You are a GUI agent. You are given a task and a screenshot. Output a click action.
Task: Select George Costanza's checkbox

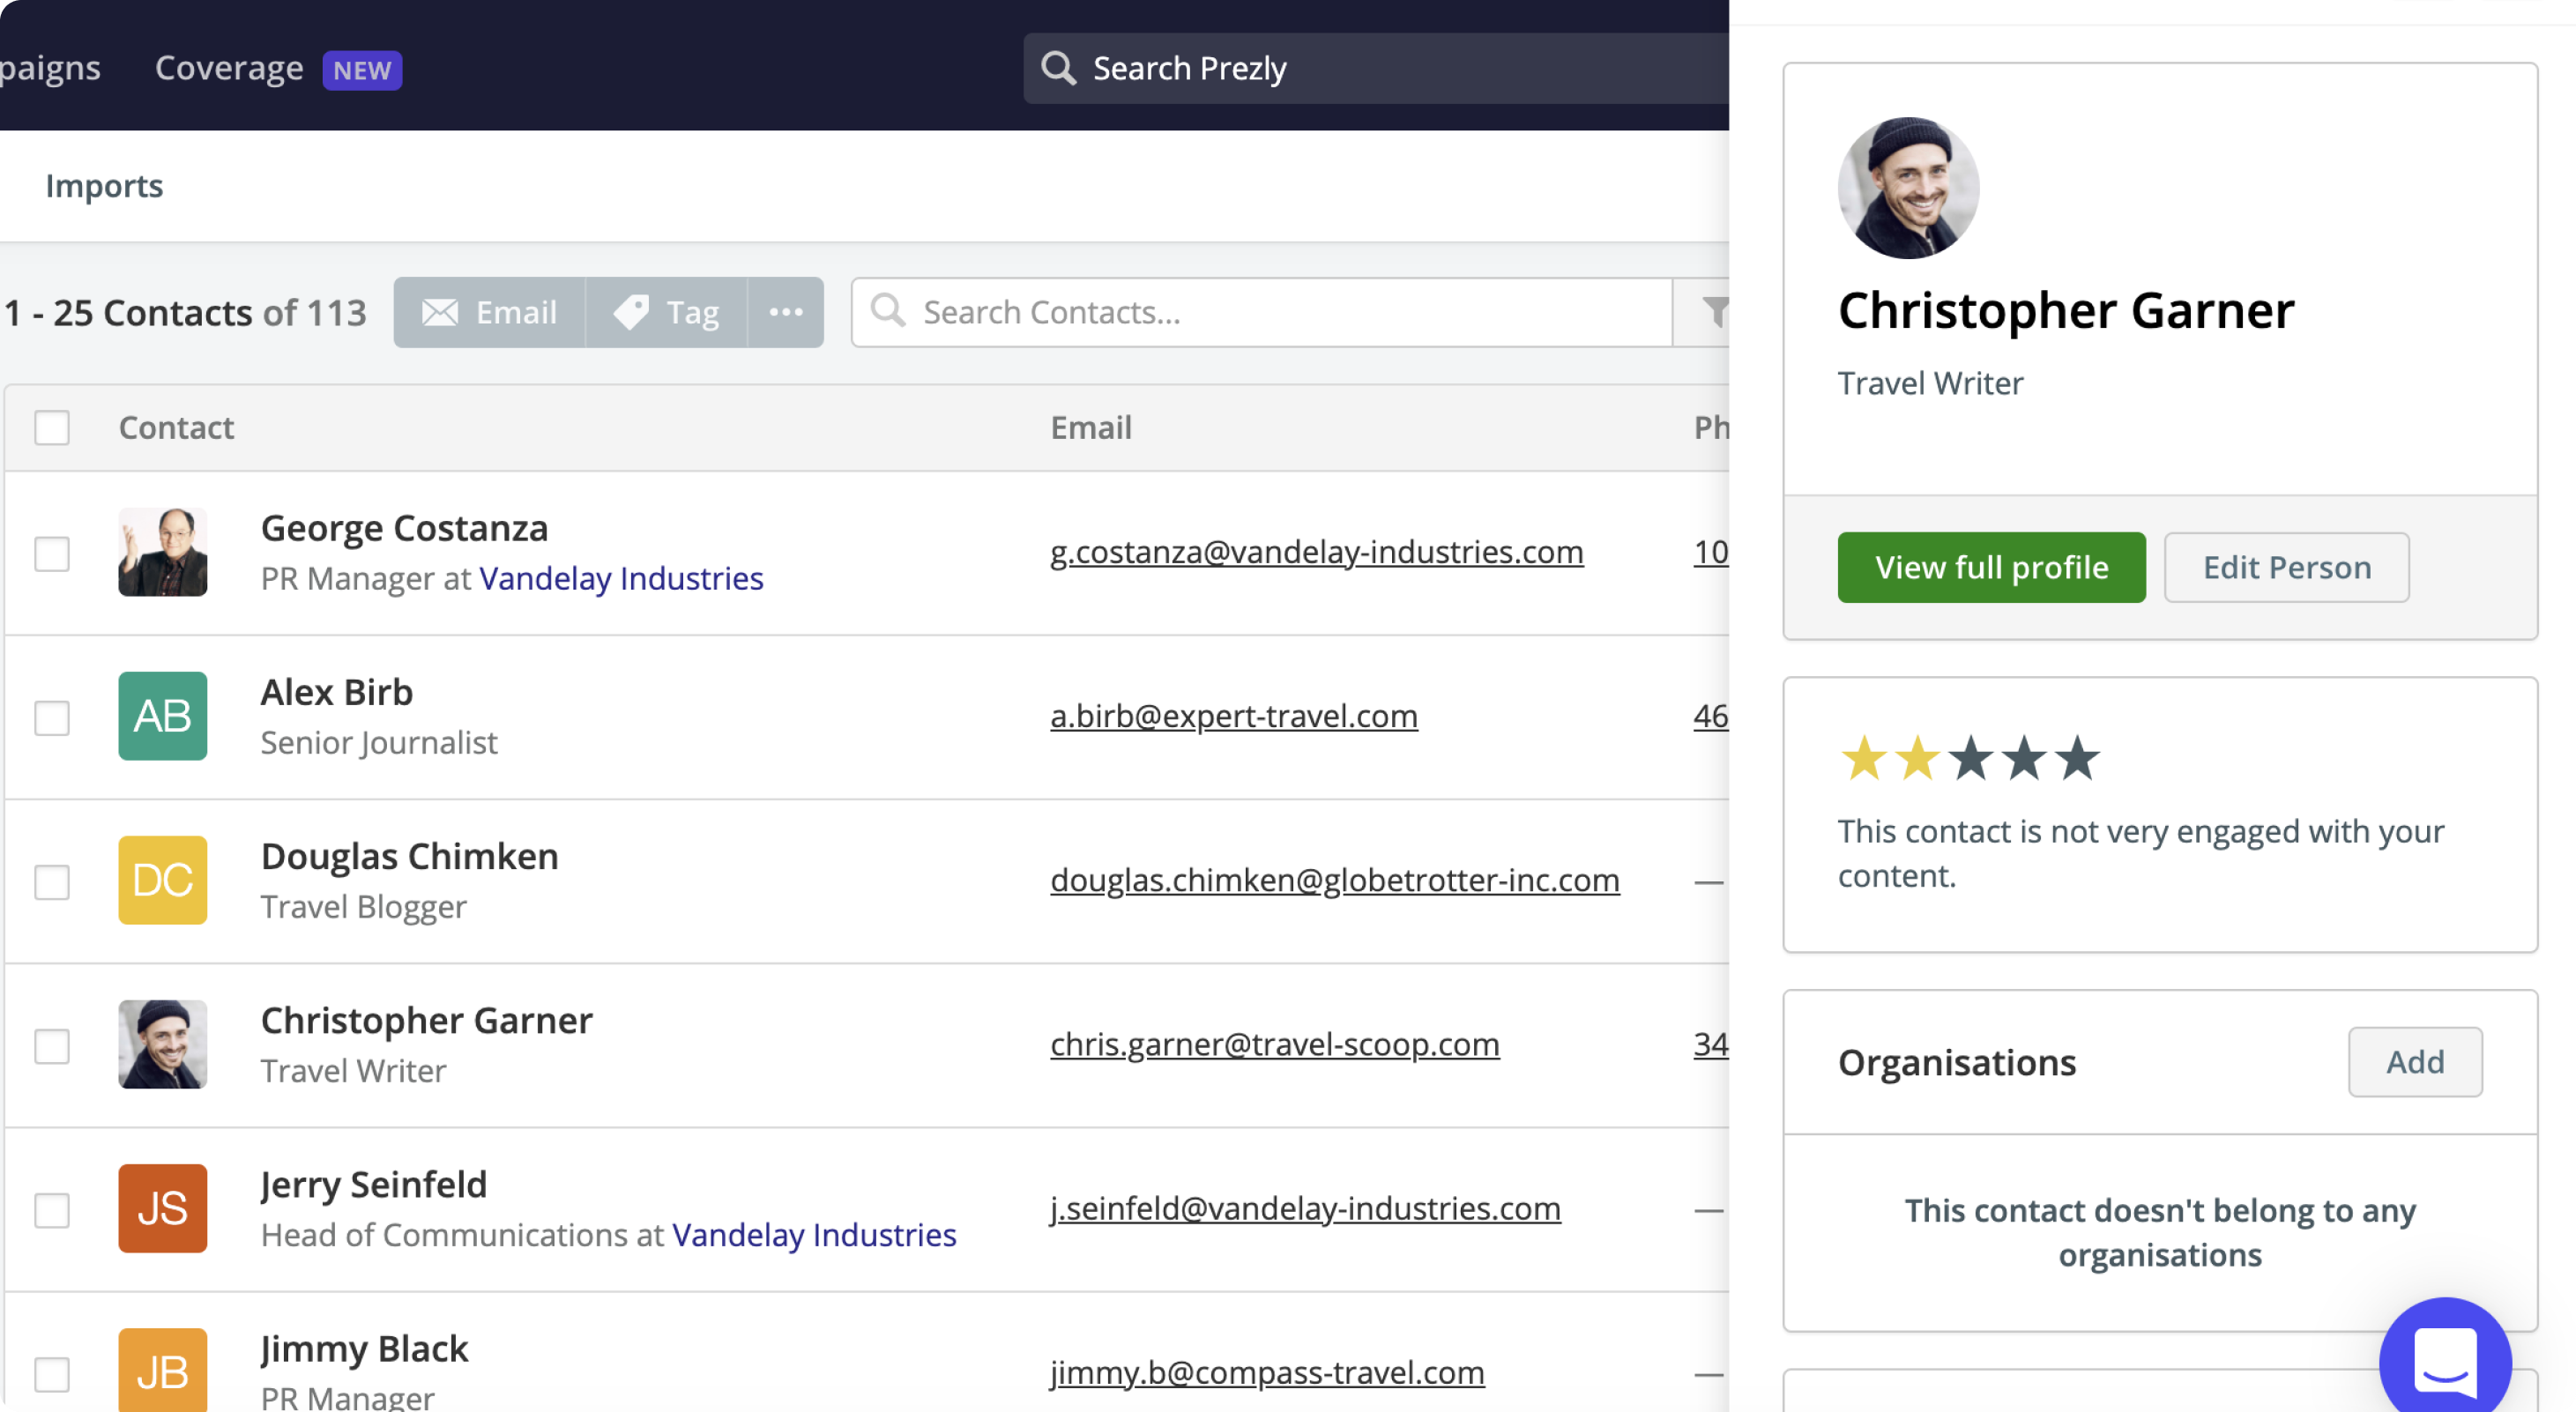pos(52,554)
